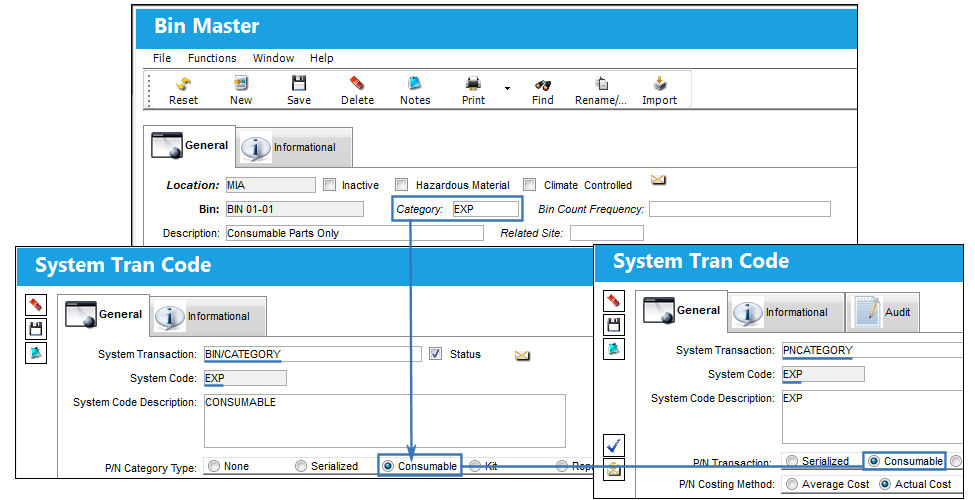The image size is (975, 500).
Task: Open Informational tab in left System Tran Code
Action: (x=208, y=316)
